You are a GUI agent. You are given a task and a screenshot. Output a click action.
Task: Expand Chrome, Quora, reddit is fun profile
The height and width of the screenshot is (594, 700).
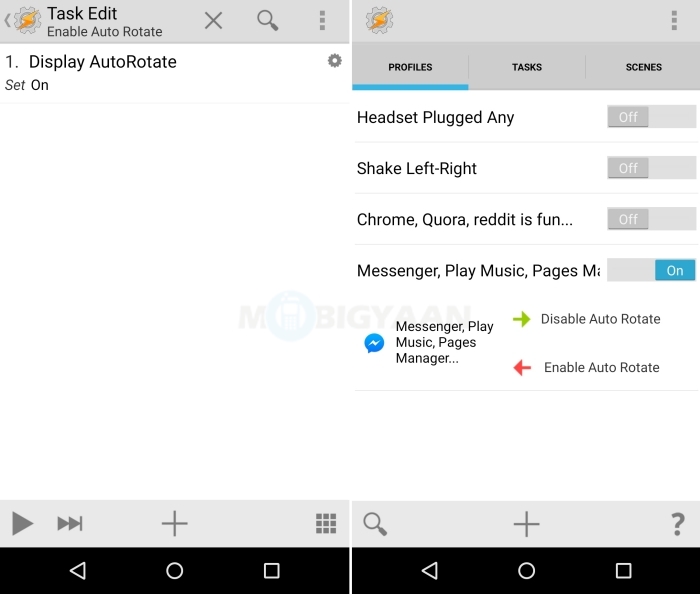click(464, 220)
